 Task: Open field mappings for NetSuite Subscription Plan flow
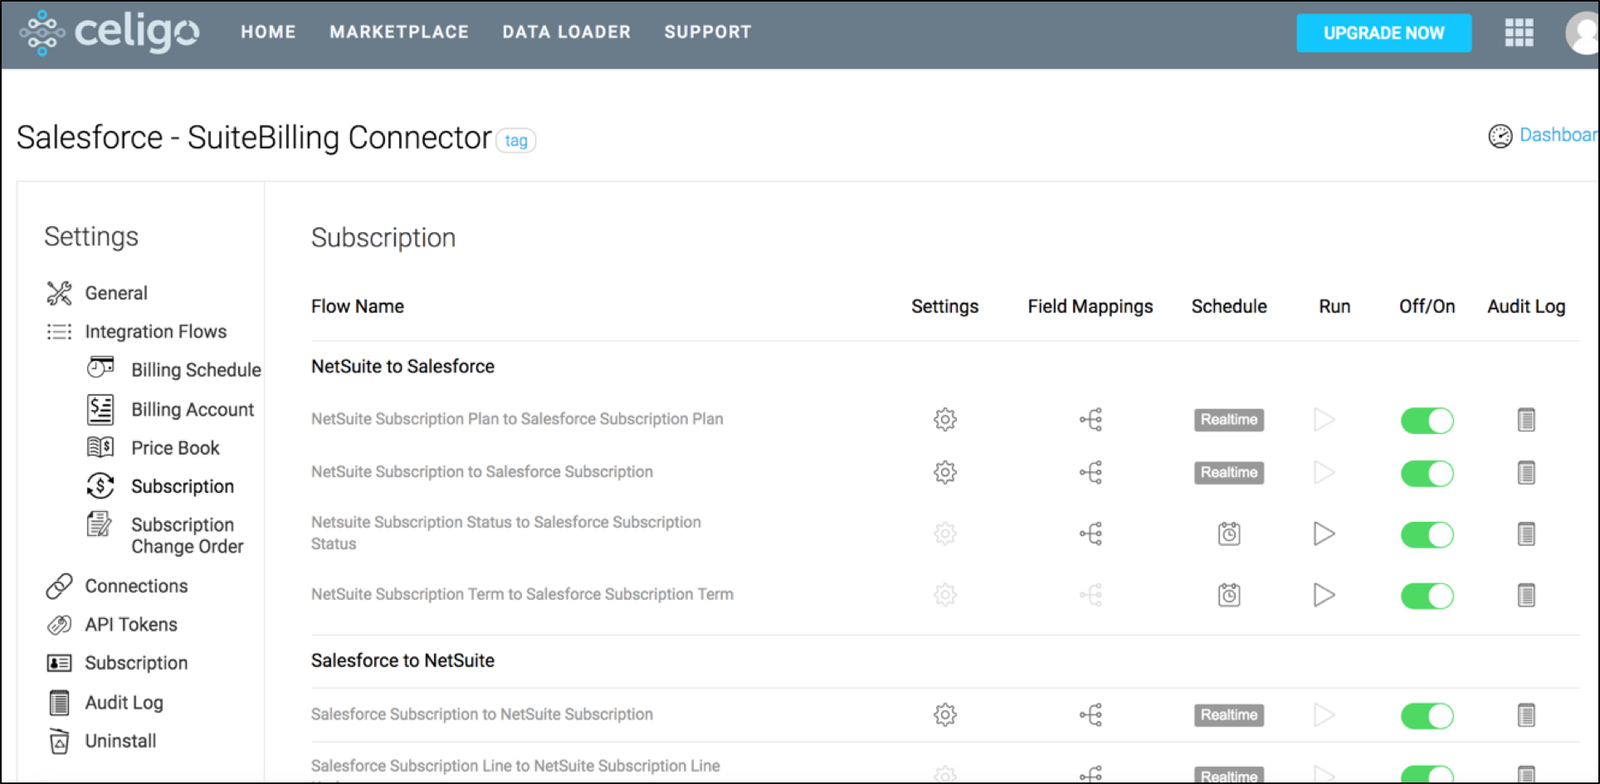tap(1091, 420)
